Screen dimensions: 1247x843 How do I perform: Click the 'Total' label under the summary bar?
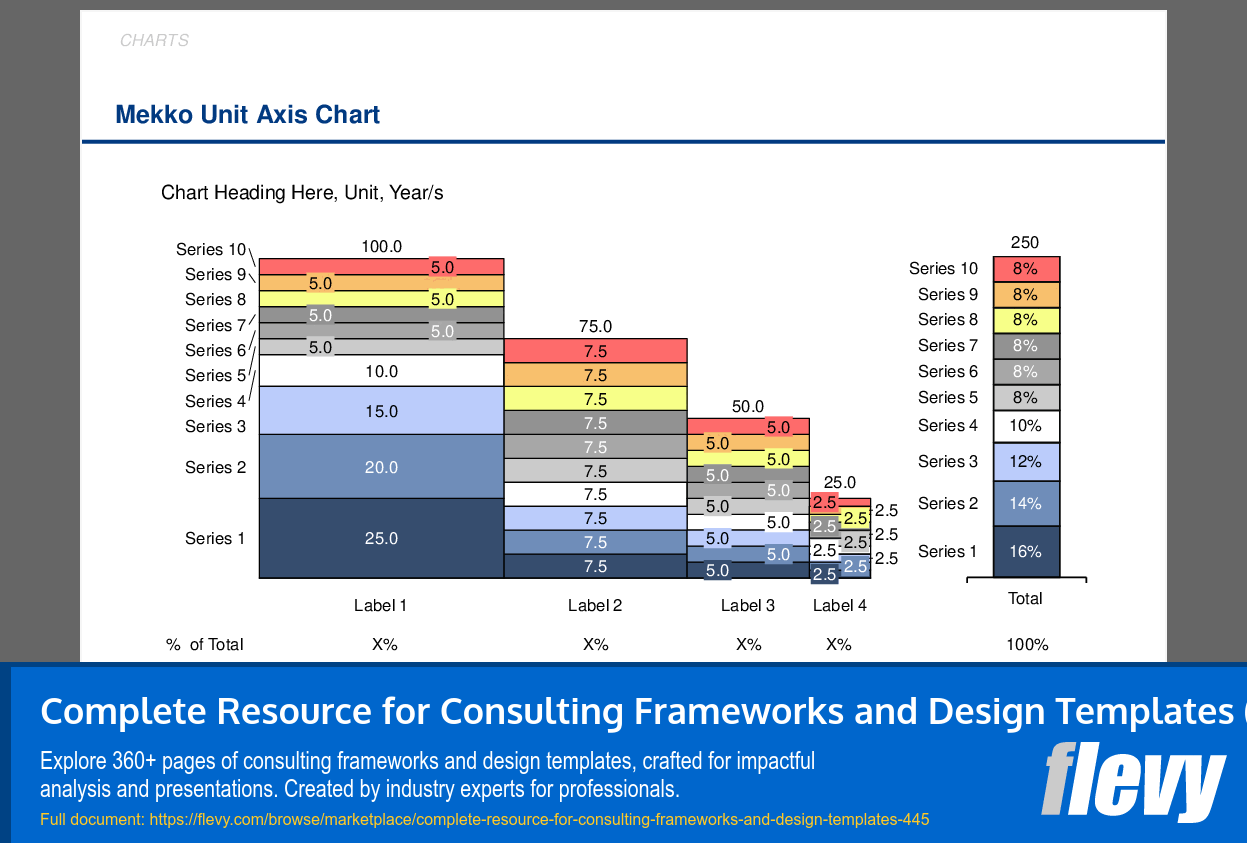pyautogui.click(x=1026, y=598)
